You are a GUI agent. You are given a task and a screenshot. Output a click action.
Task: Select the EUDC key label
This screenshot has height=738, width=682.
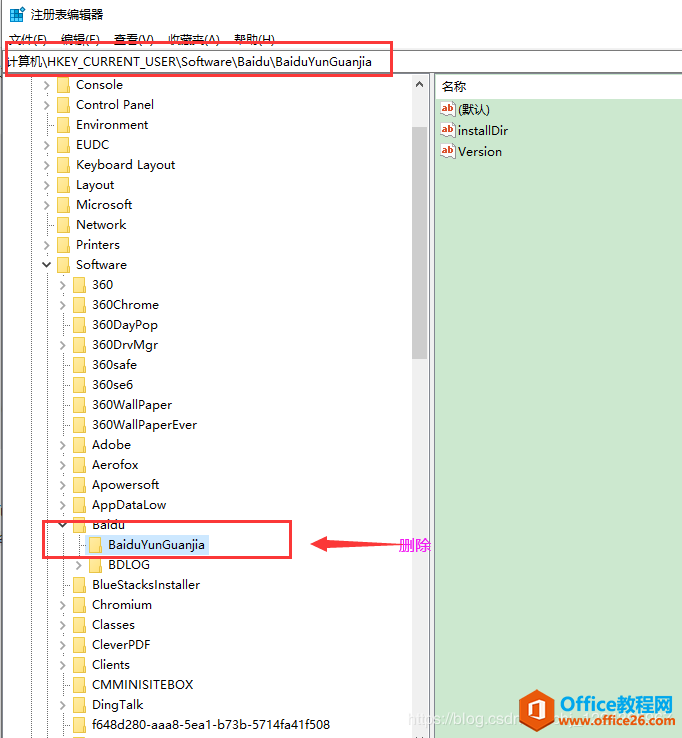(93, 145)
